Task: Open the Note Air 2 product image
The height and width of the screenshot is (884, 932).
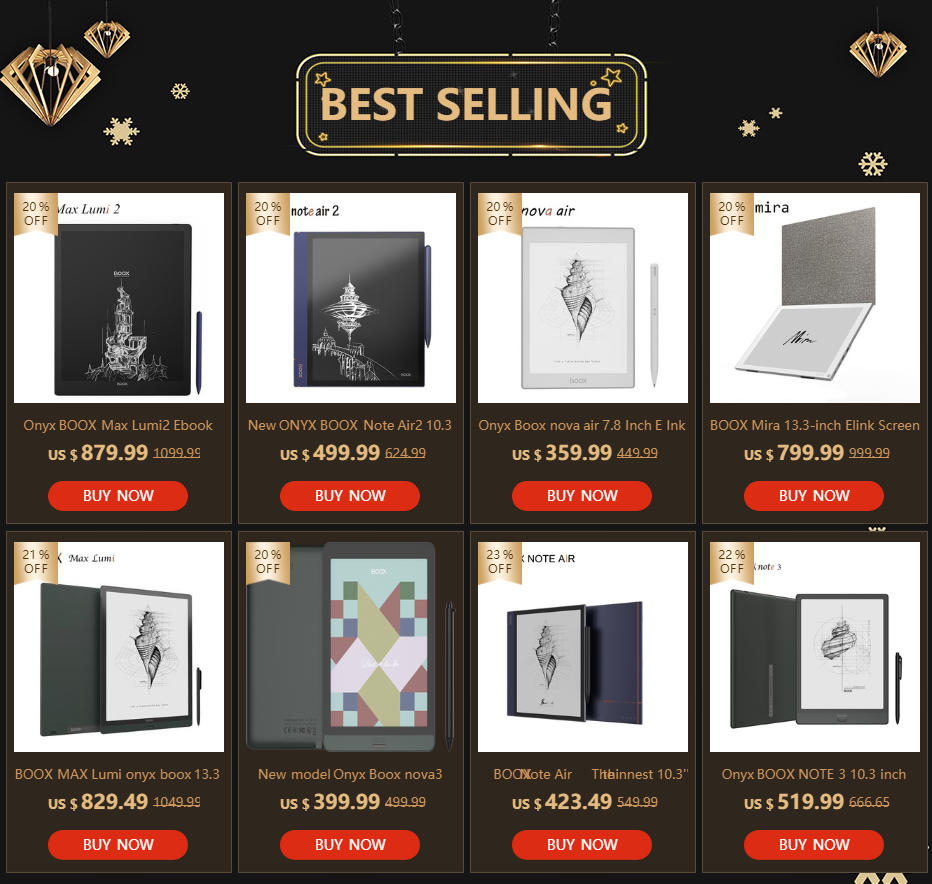Action: coord(351,298)
